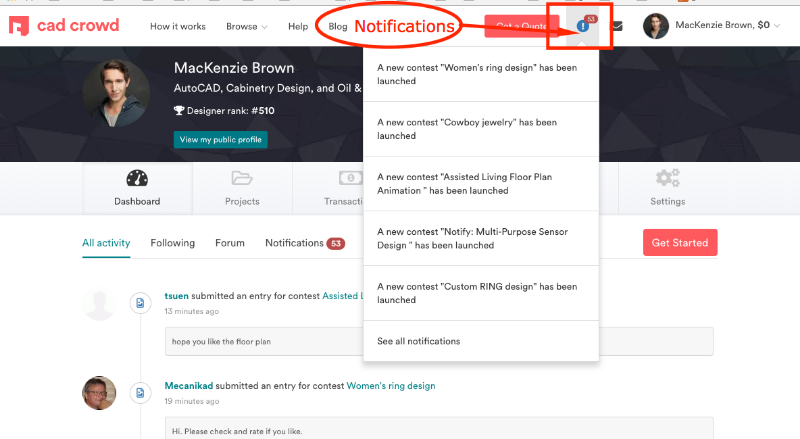The height and width of the screenshot is (439, 800).
Task: Open Notify: Multi-Purpose Sensor Design notification
Action: [481, 238]
